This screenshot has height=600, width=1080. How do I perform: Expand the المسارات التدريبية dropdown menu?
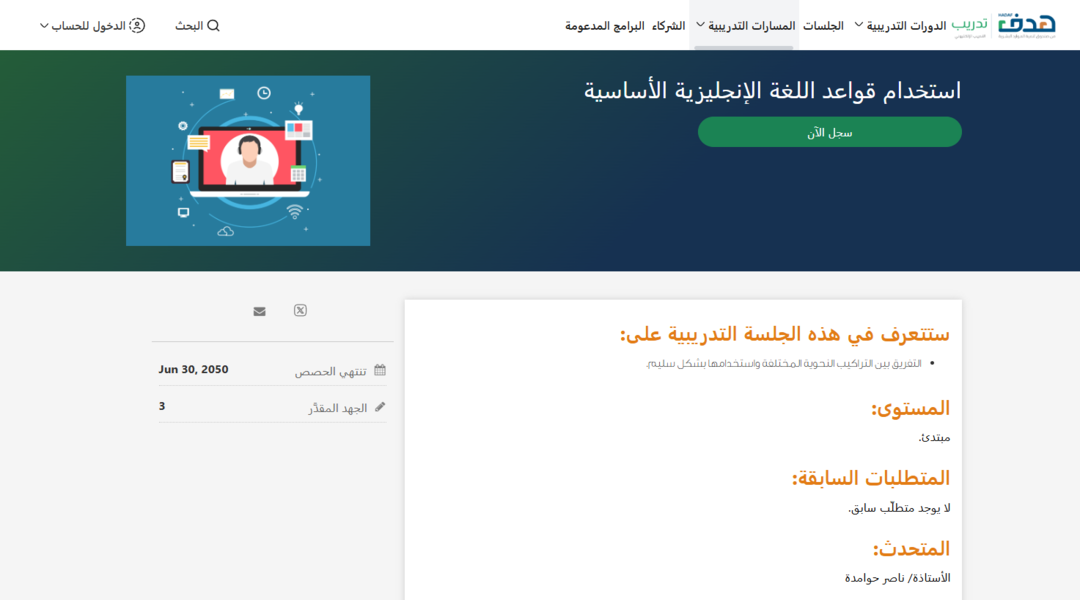[x=745, y=25]
